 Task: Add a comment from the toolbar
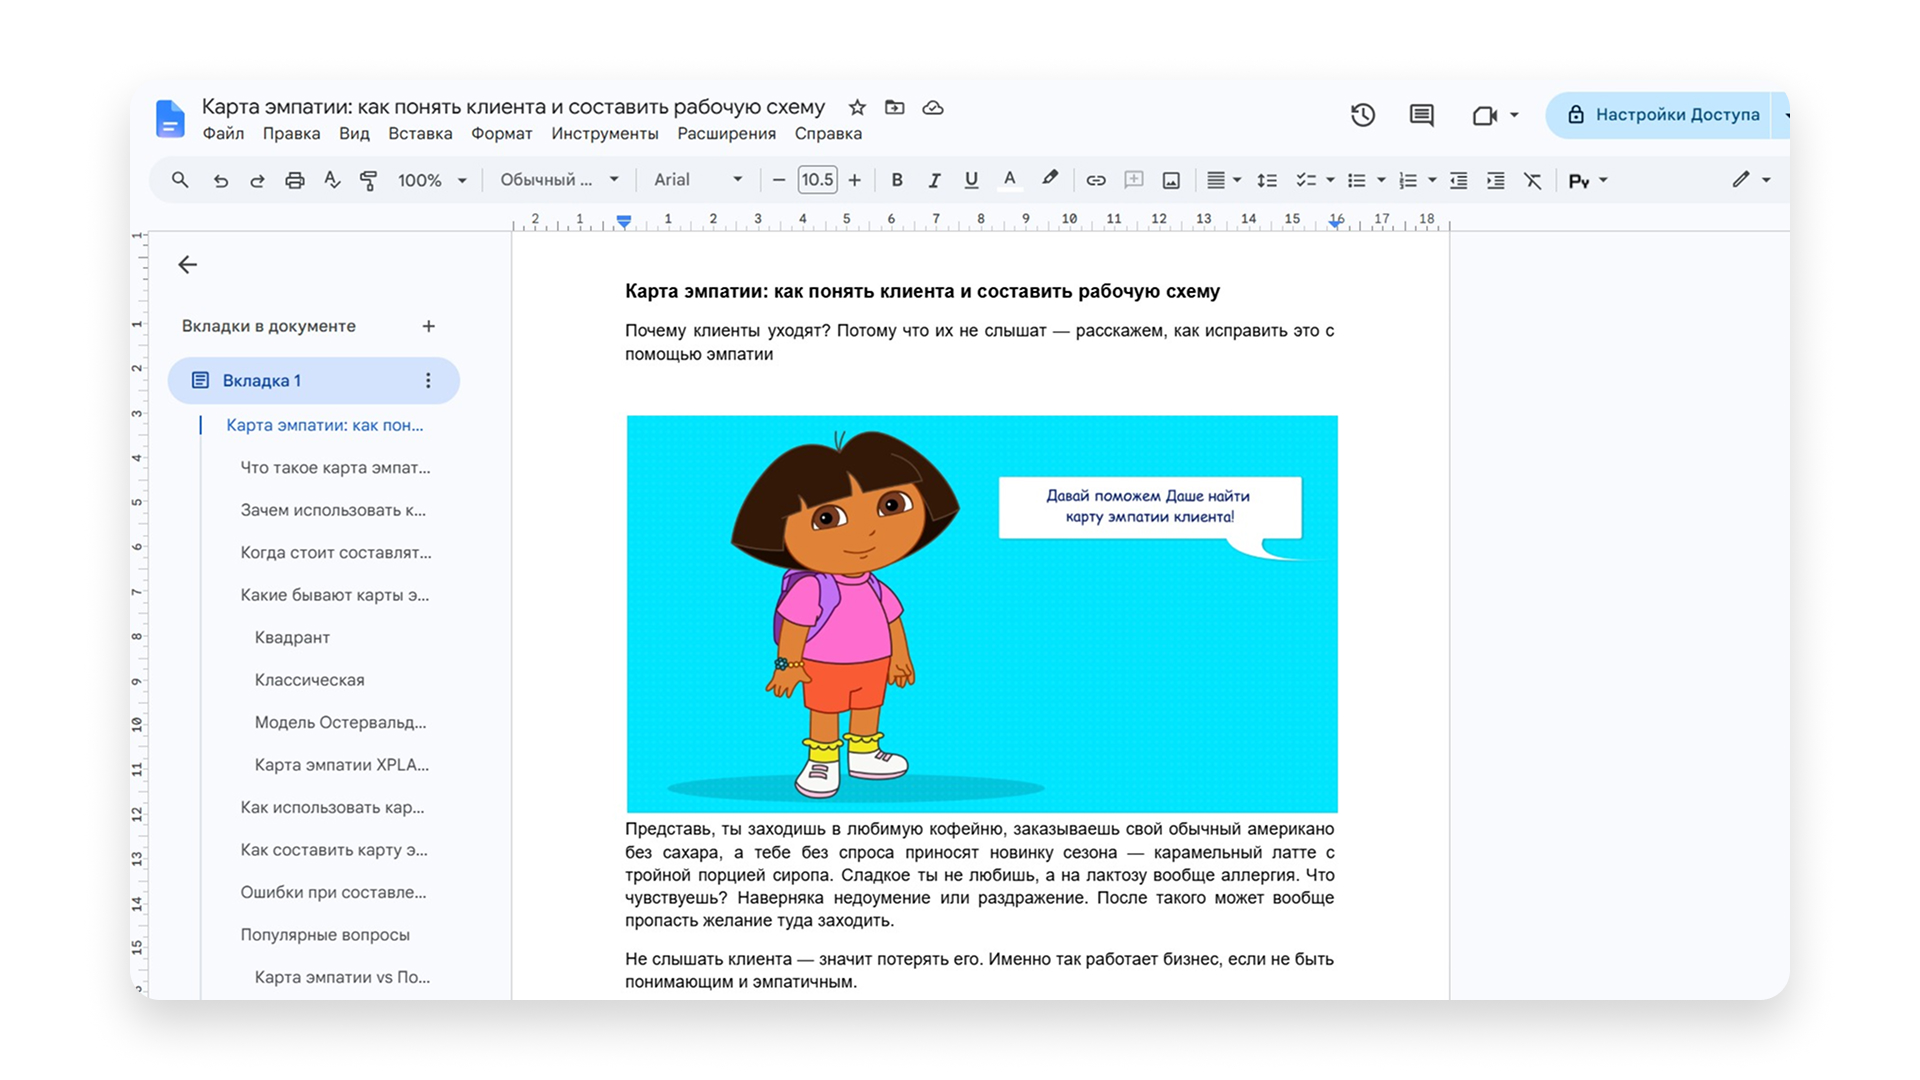pyautogui.click(x=1133, y=180)
